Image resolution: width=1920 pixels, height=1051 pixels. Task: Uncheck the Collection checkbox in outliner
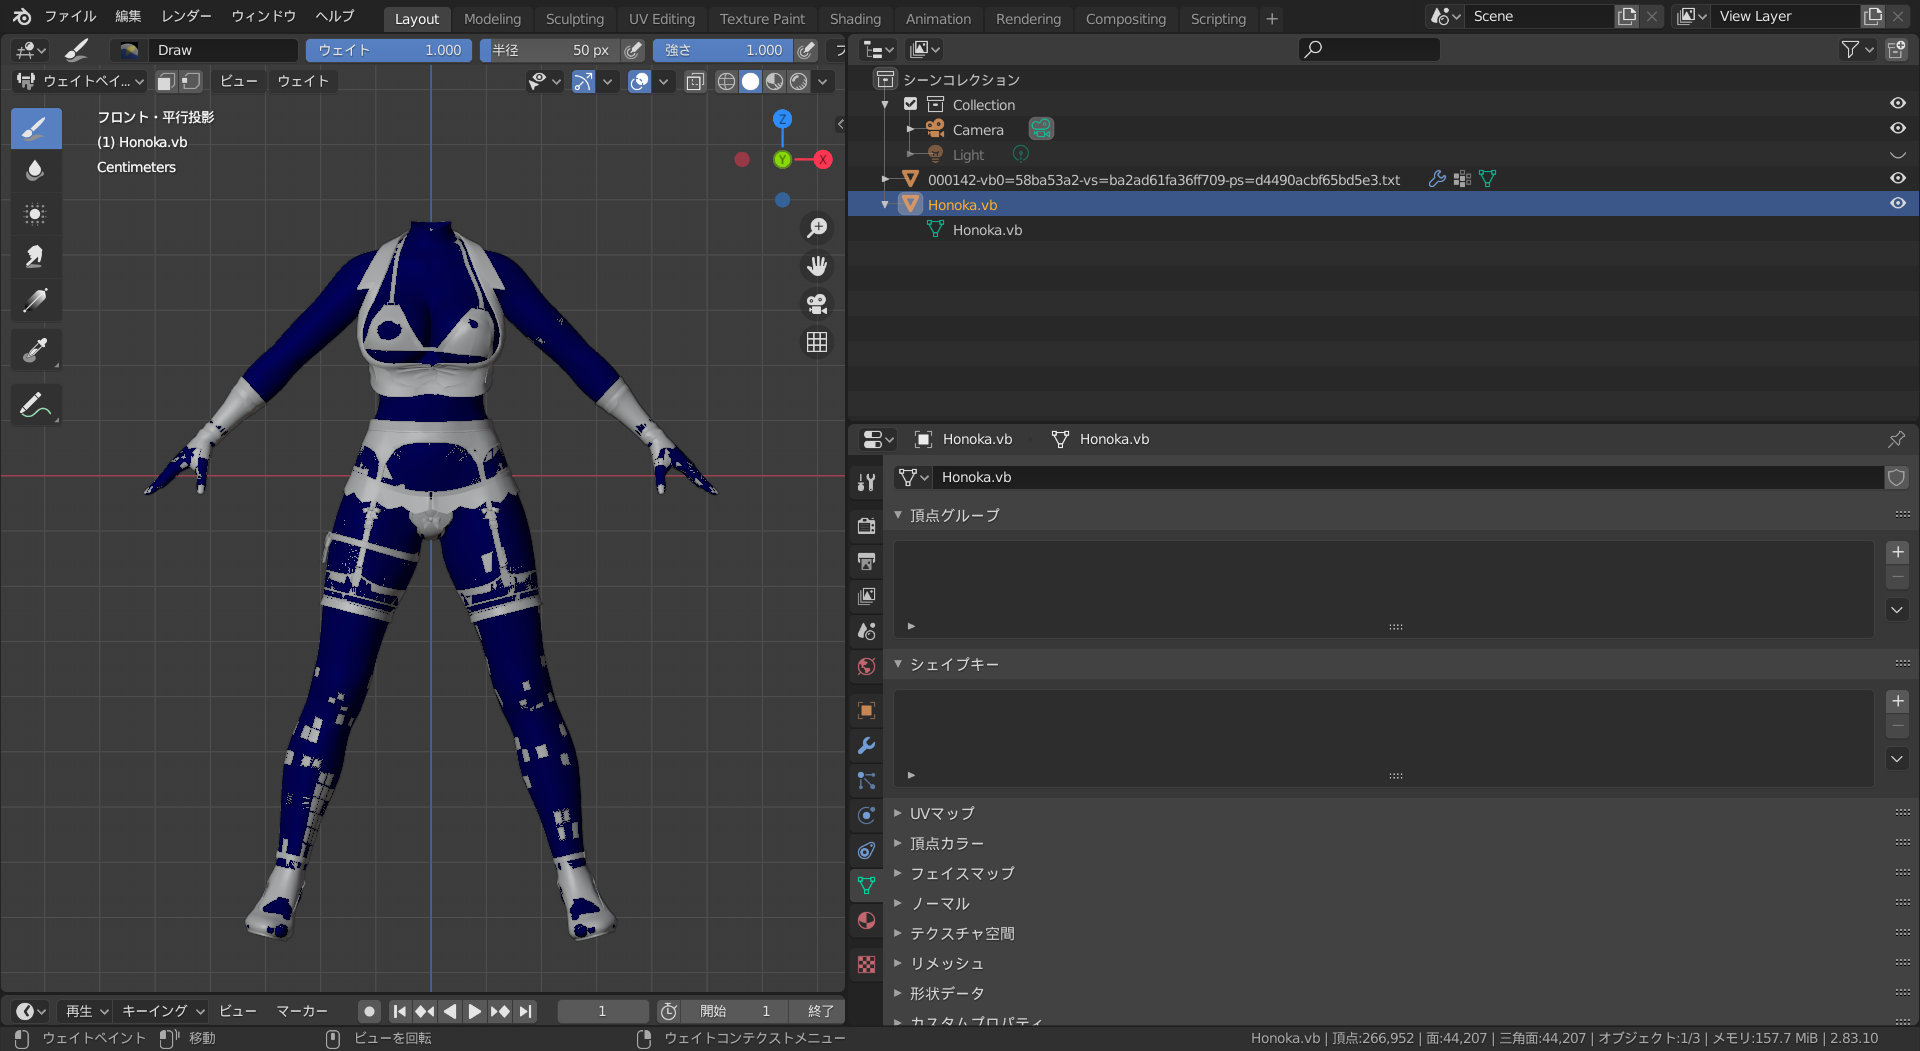point(910,104)
